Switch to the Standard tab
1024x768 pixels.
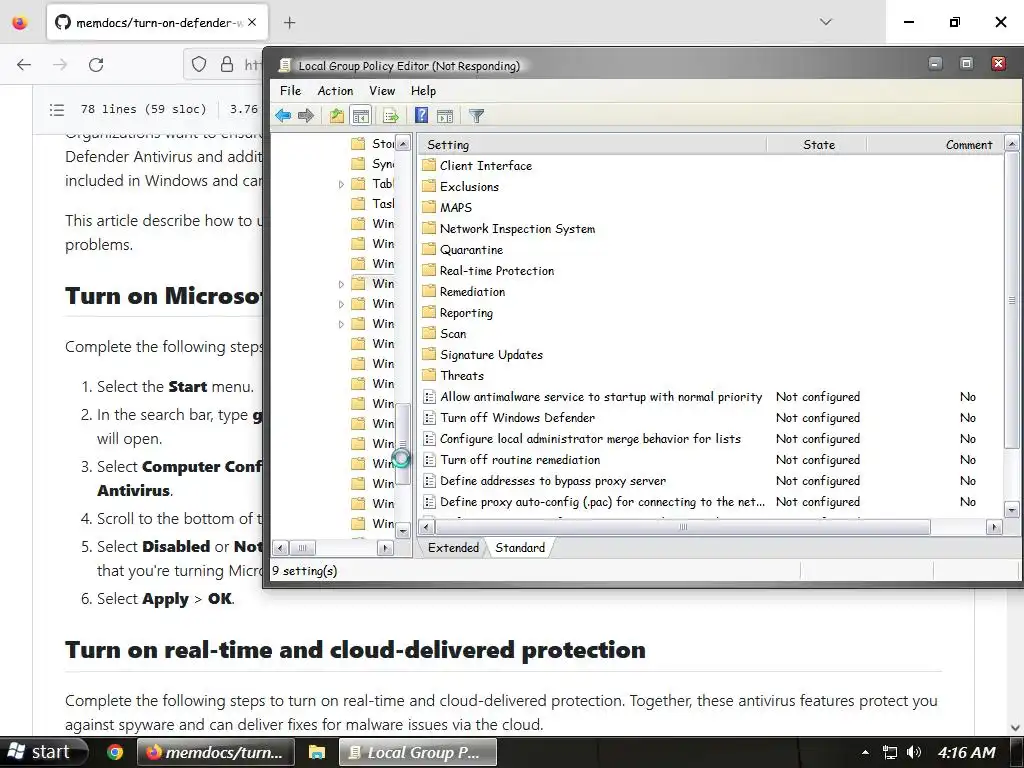click(x=520, y=547)
